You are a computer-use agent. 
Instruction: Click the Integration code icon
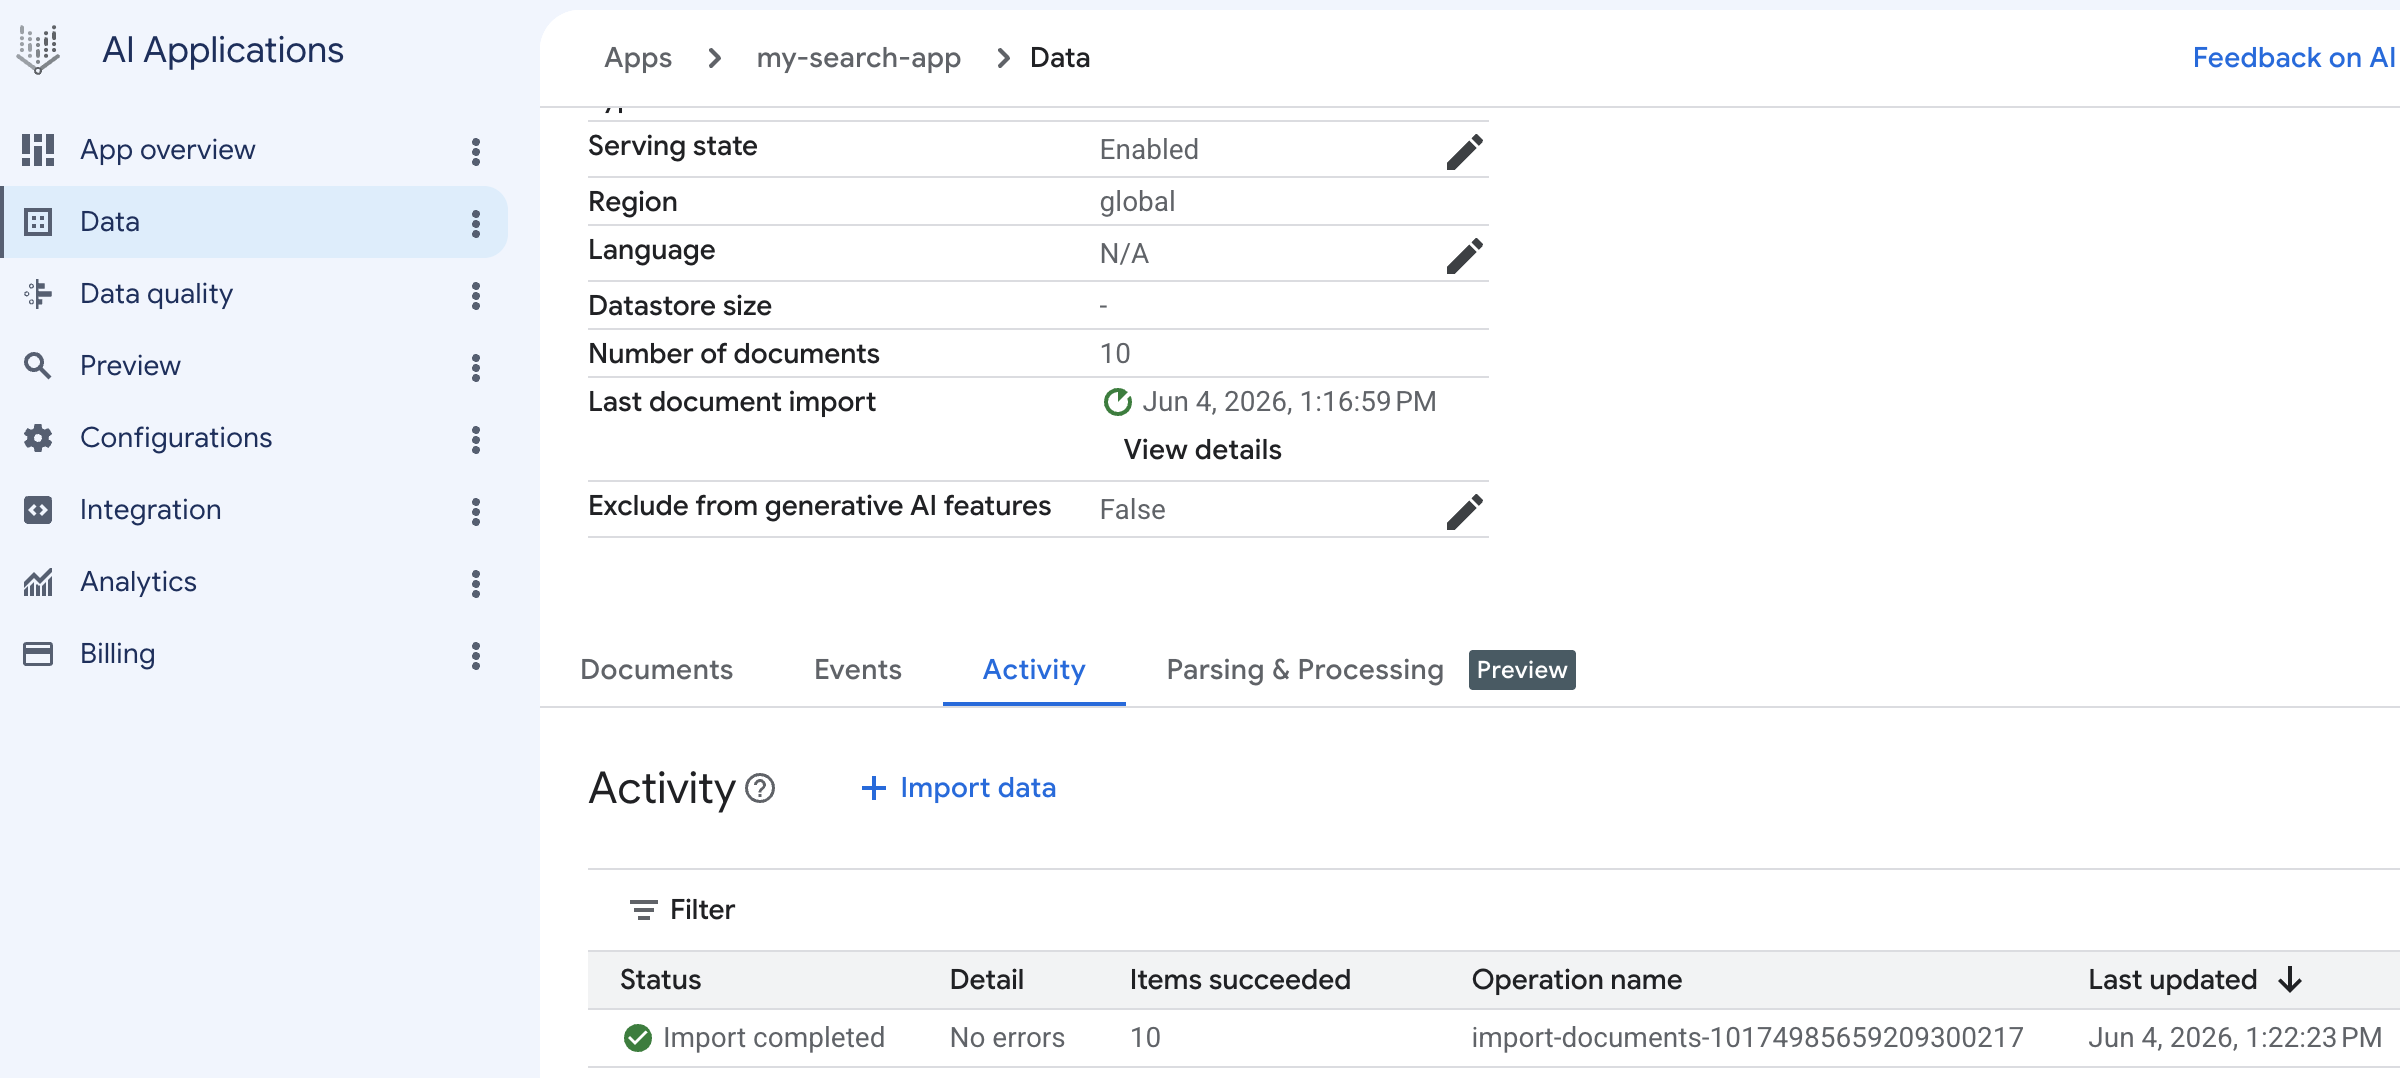pos(38,510)
